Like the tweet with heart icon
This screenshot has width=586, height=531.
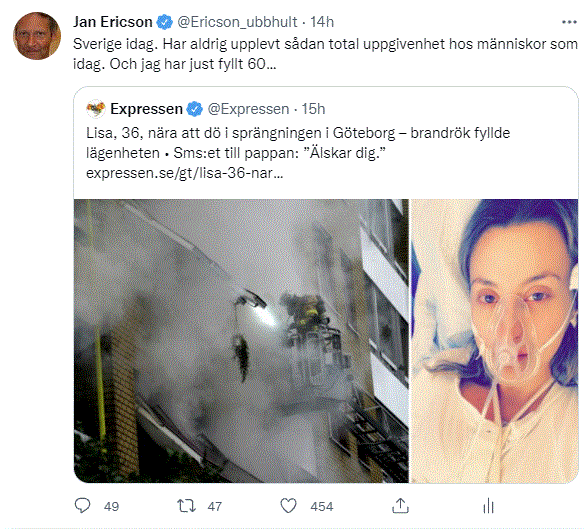pyautogui.click(x=289, y=506)
